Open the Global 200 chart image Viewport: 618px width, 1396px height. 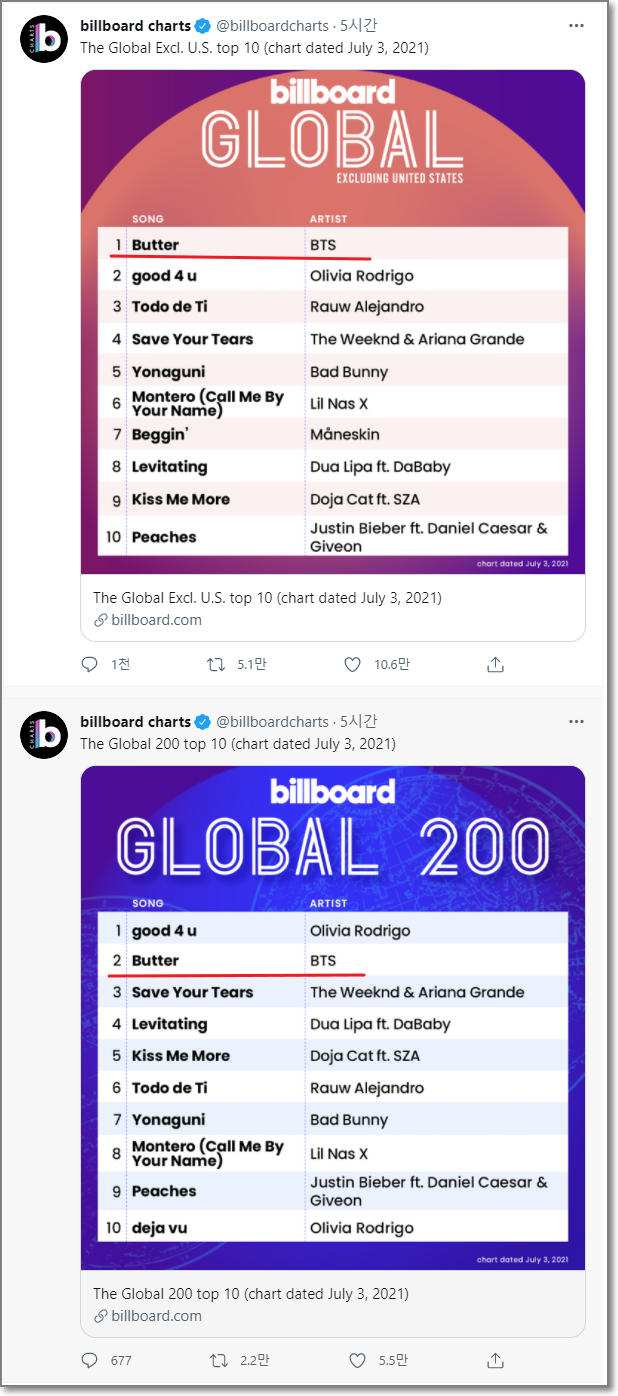coord(333,1016)
